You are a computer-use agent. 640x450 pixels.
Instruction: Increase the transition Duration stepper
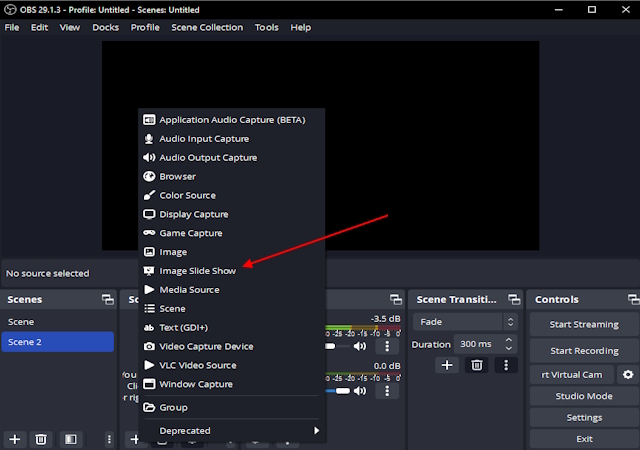(x=509, y=339)
